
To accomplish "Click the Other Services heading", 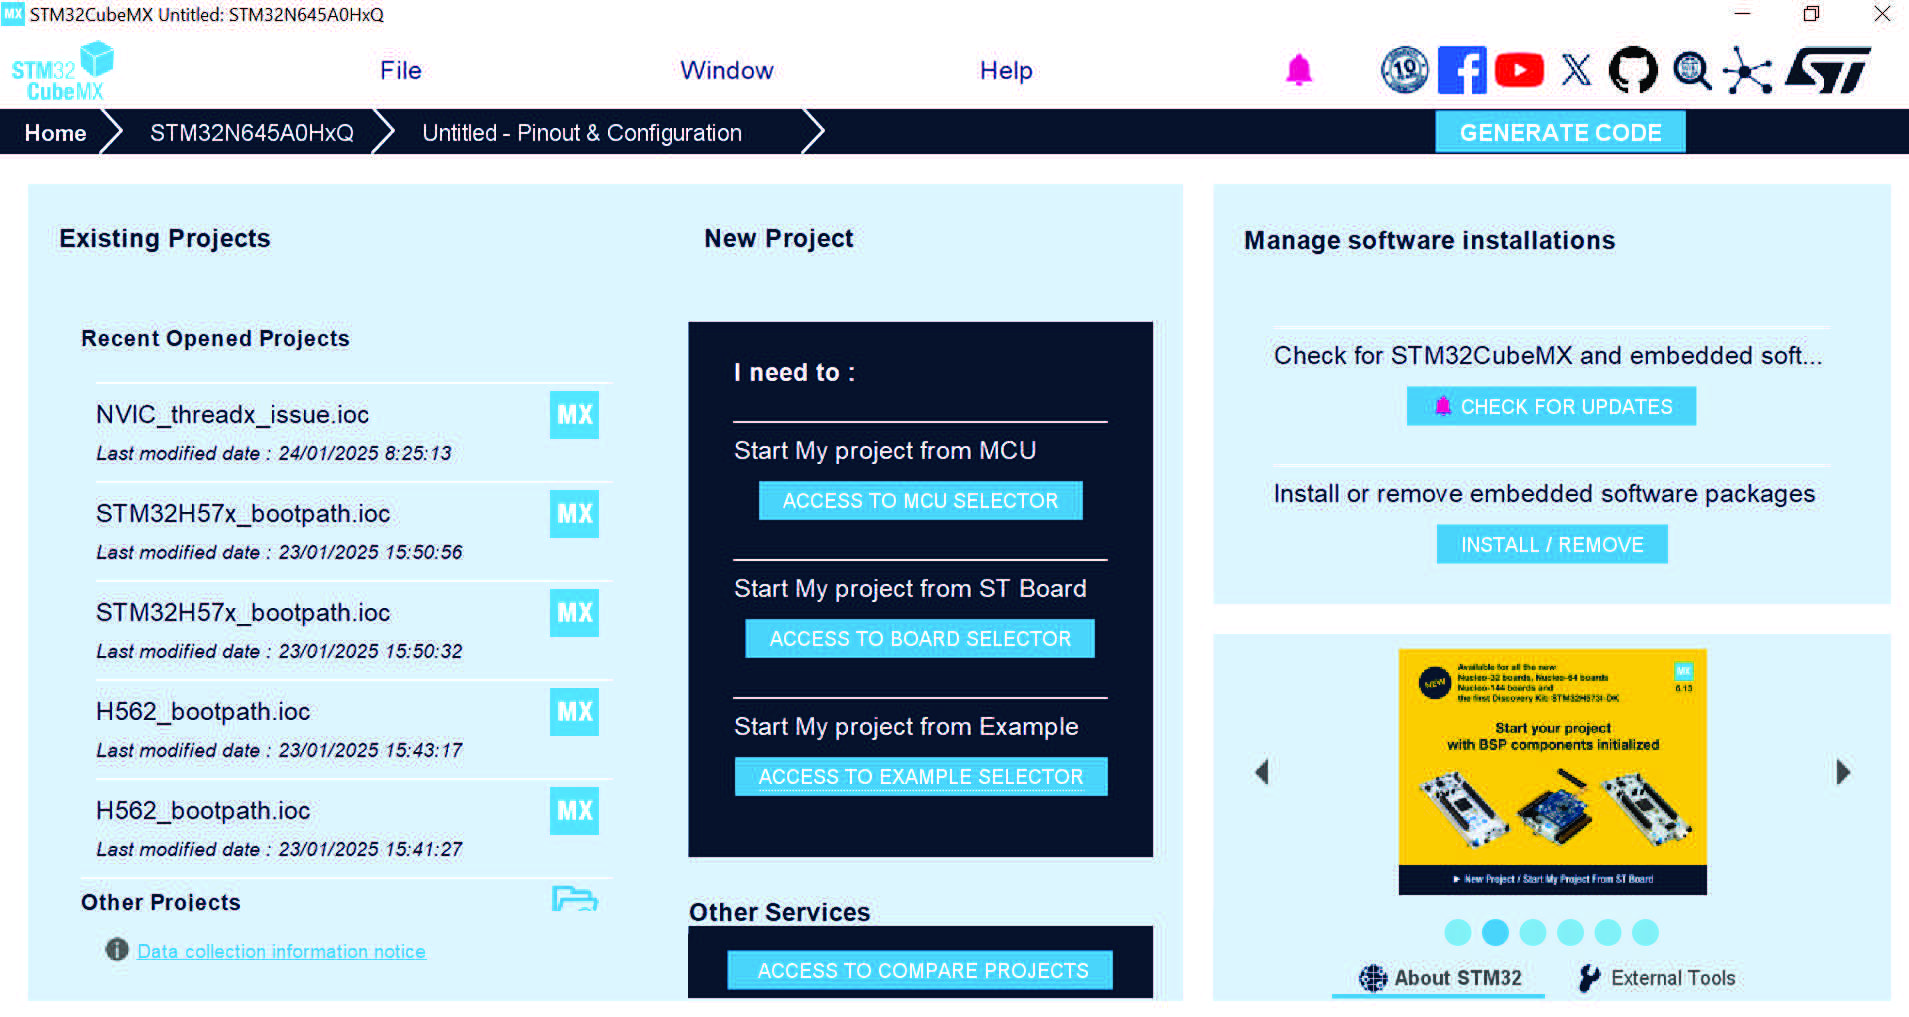I will coord(780,912).
